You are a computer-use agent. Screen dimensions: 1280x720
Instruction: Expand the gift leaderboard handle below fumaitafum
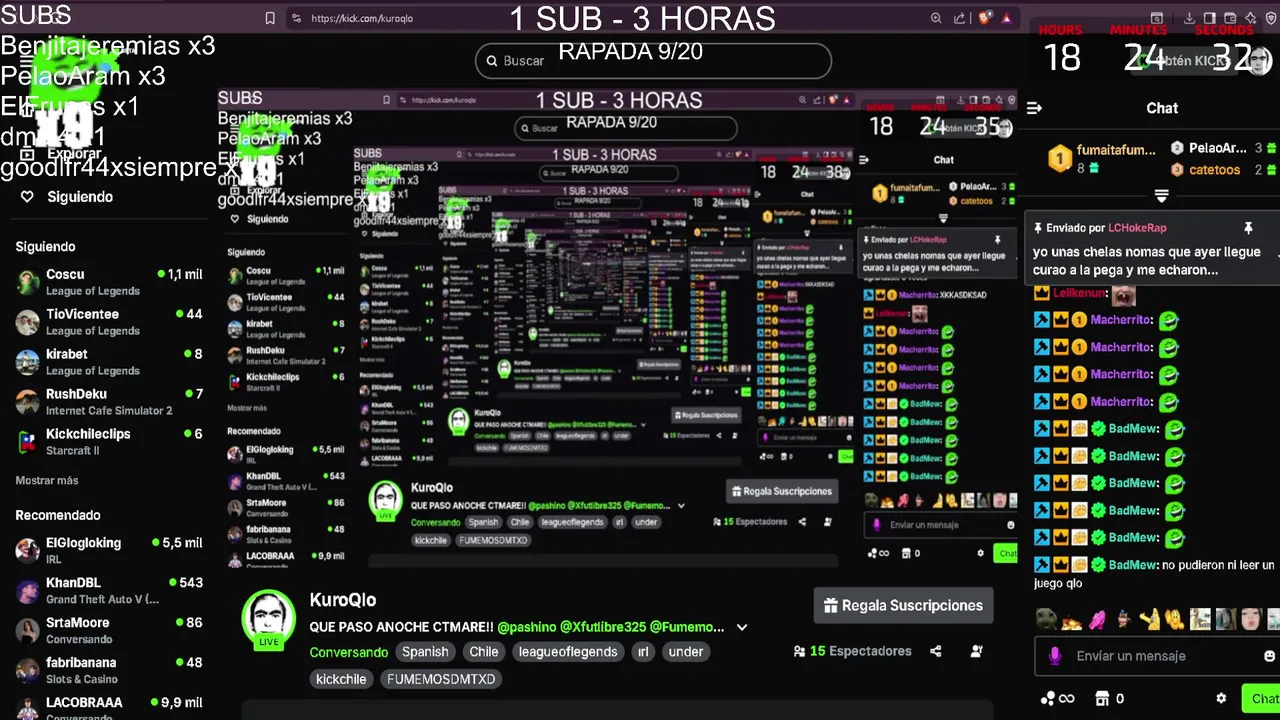(x=1161, y=196)
